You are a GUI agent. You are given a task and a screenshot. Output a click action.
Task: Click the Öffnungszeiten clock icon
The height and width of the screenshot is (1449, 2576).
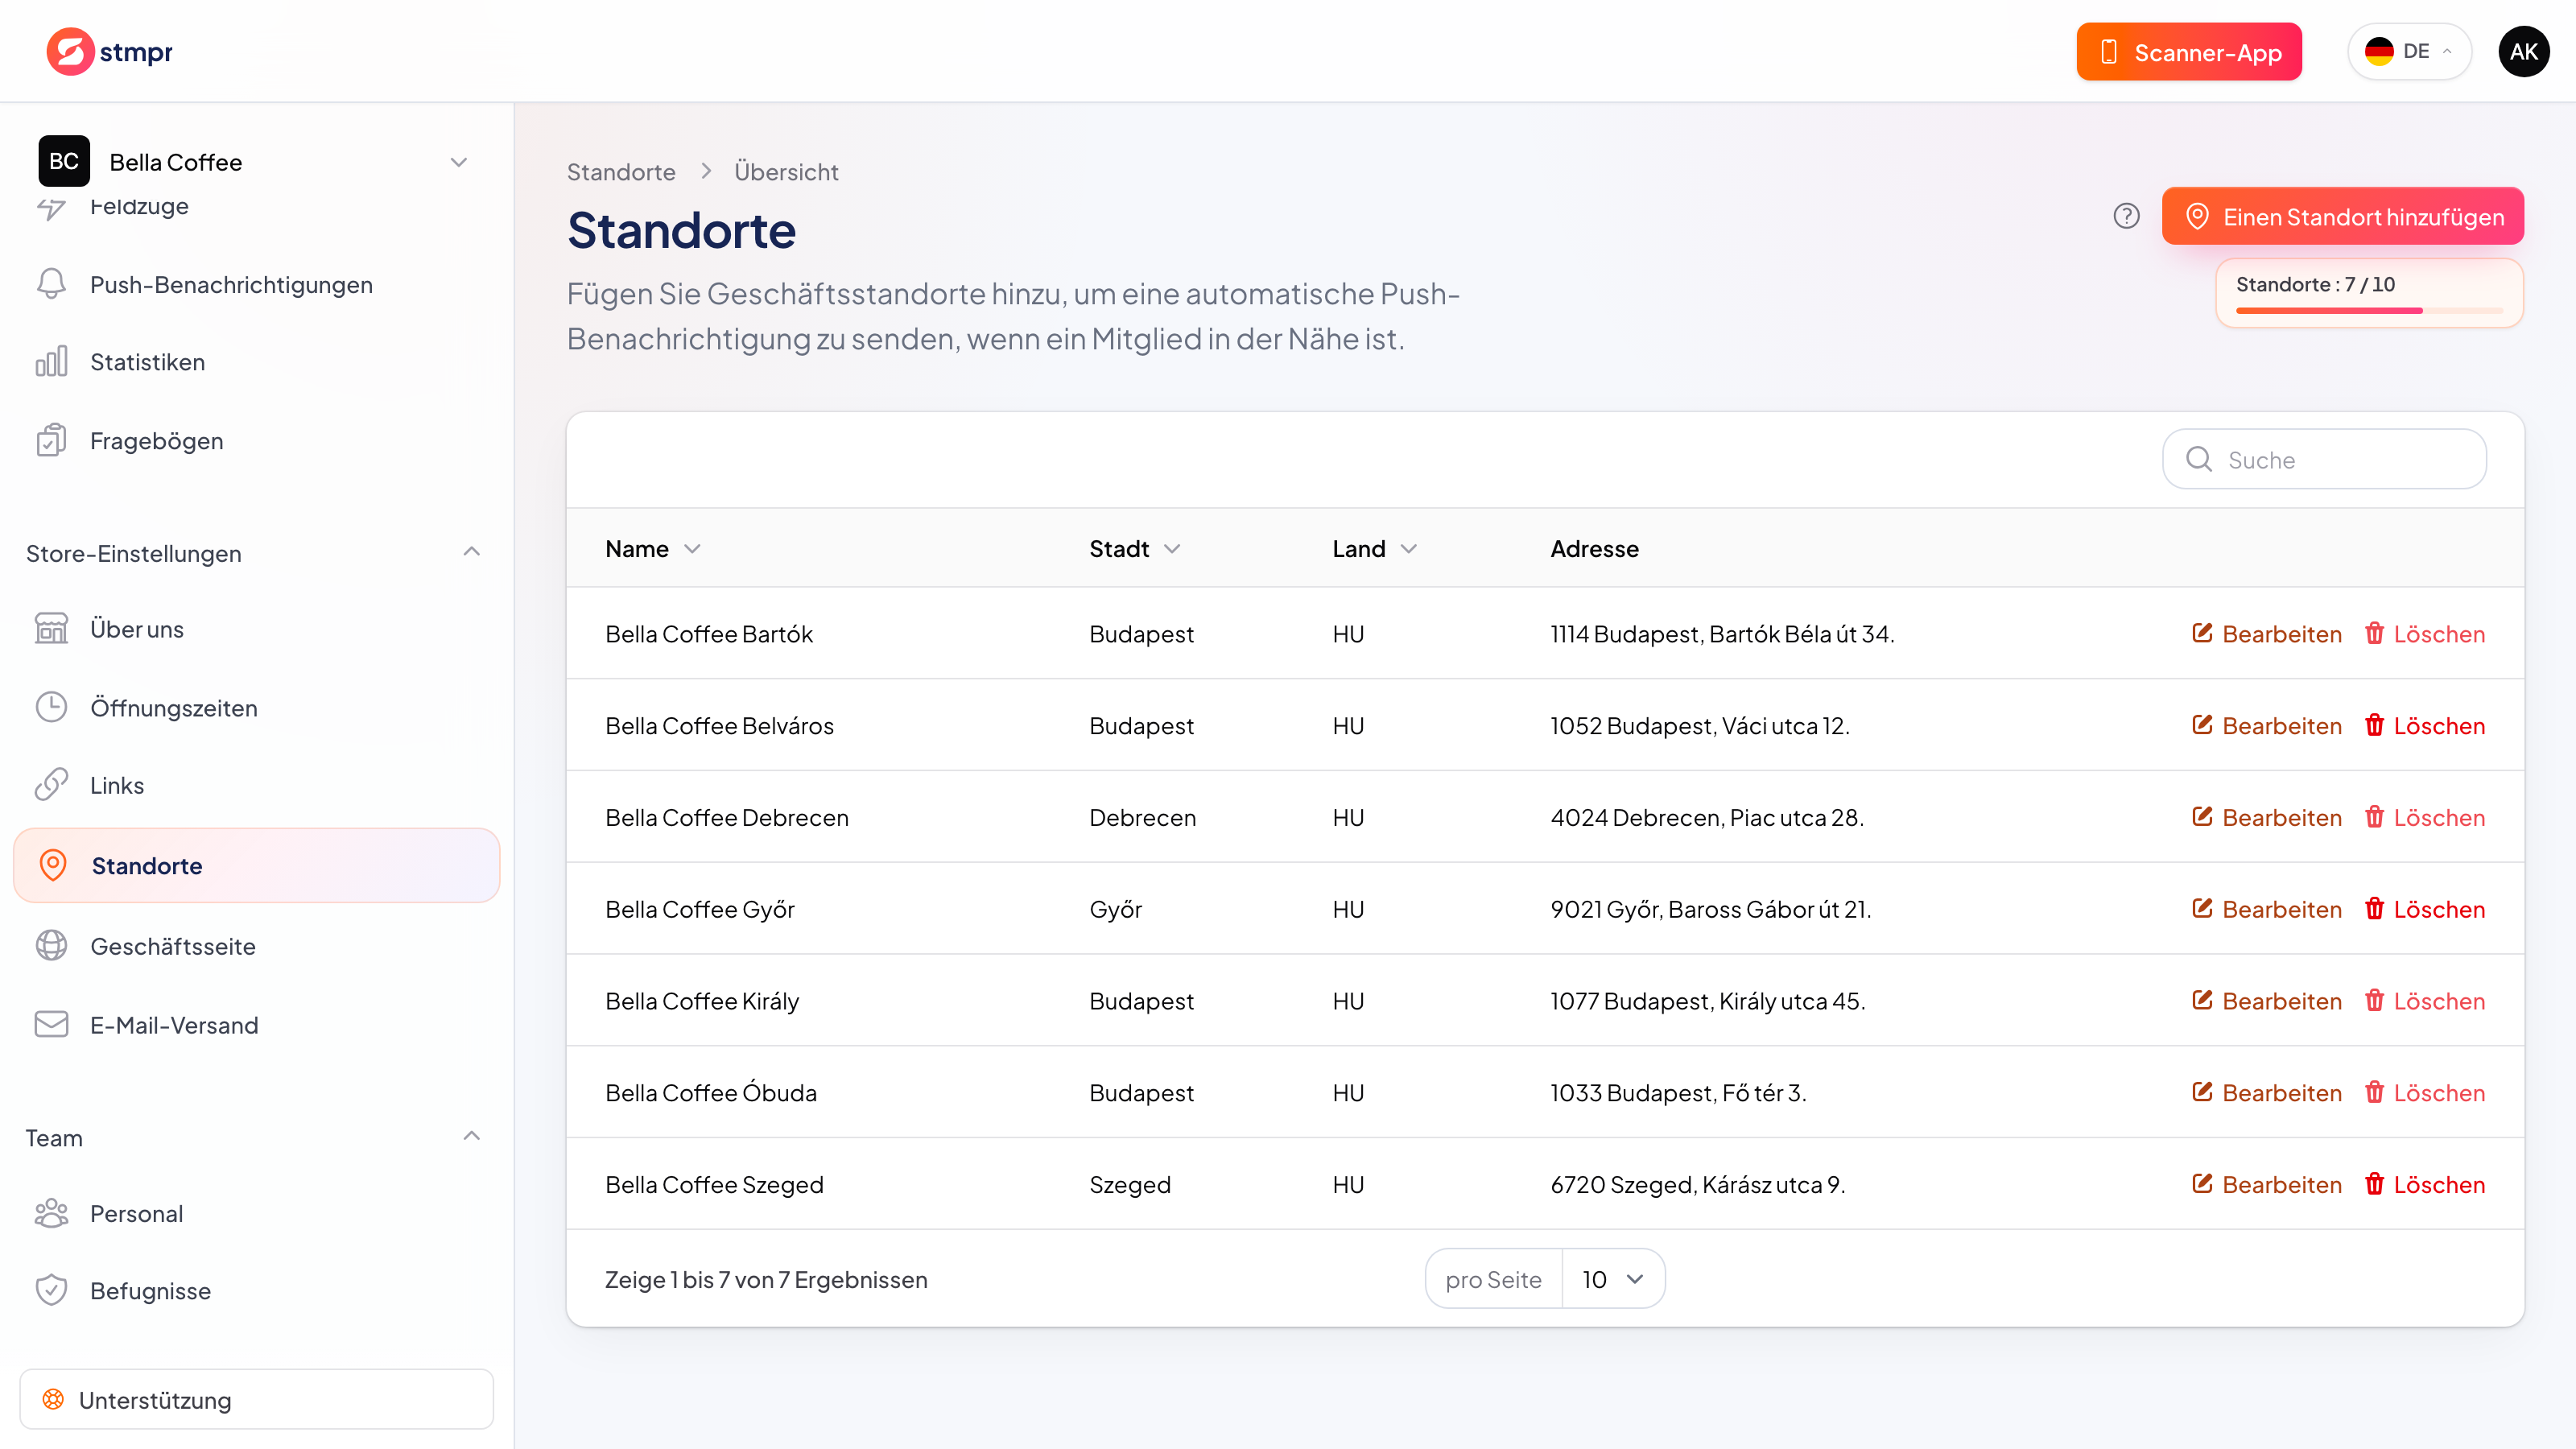pos(51,707)
